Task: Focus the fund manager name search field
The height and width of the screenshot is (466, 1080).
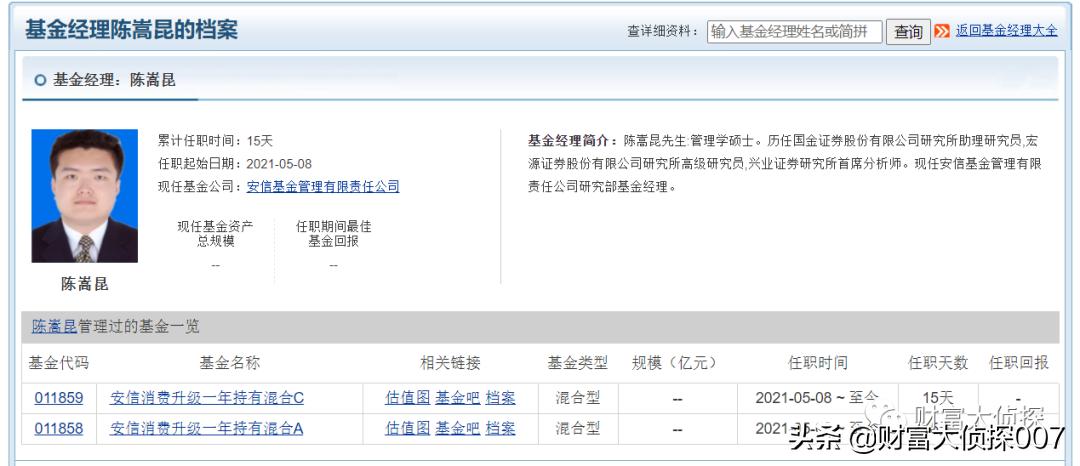Action: point(794,32)
